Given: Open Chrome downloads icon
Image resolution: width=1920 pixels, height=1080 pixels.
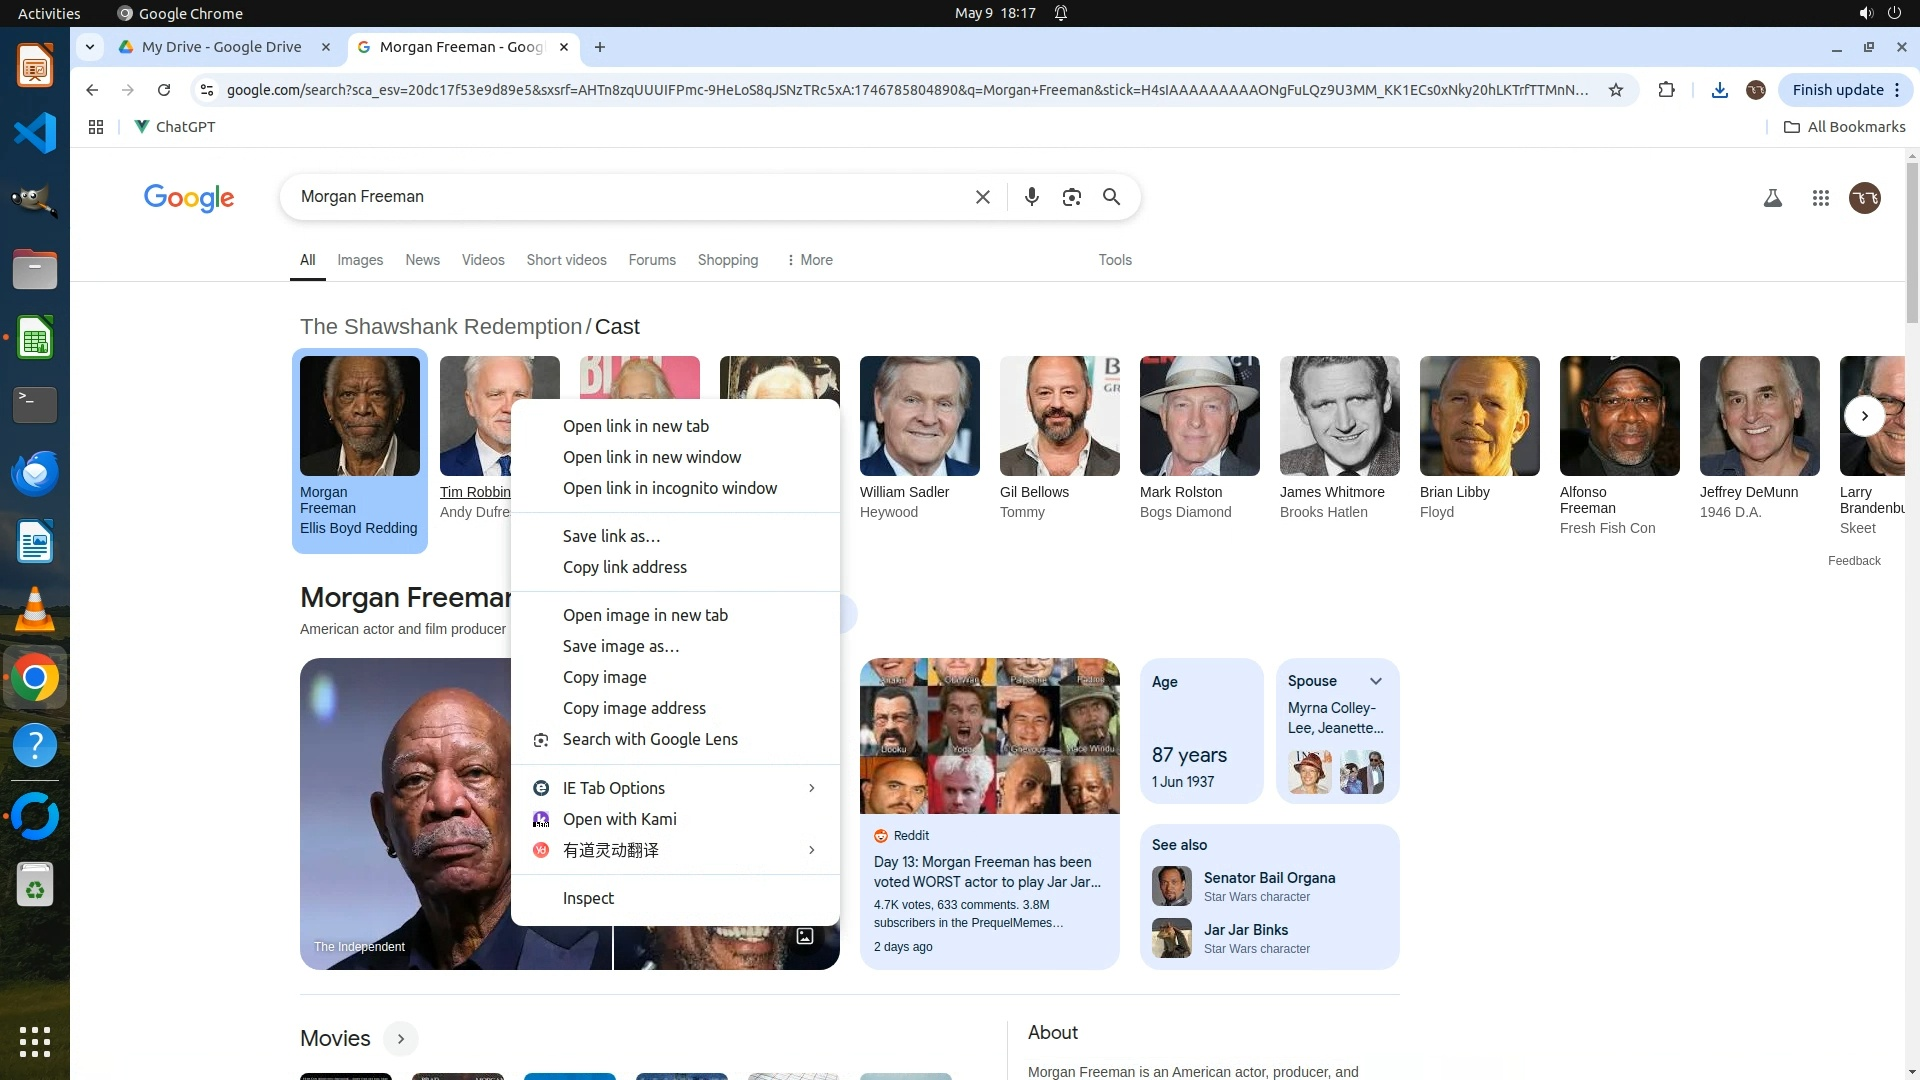Looking at the screenshot, I should point(1719,90).
